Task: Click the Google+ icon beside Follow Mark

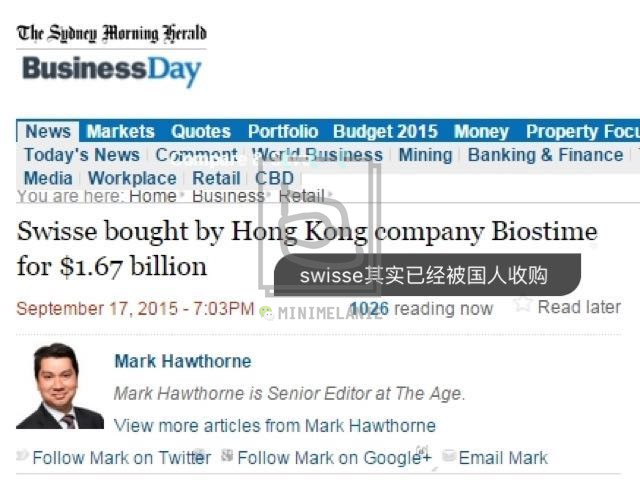Action: (x=227, y=455)
